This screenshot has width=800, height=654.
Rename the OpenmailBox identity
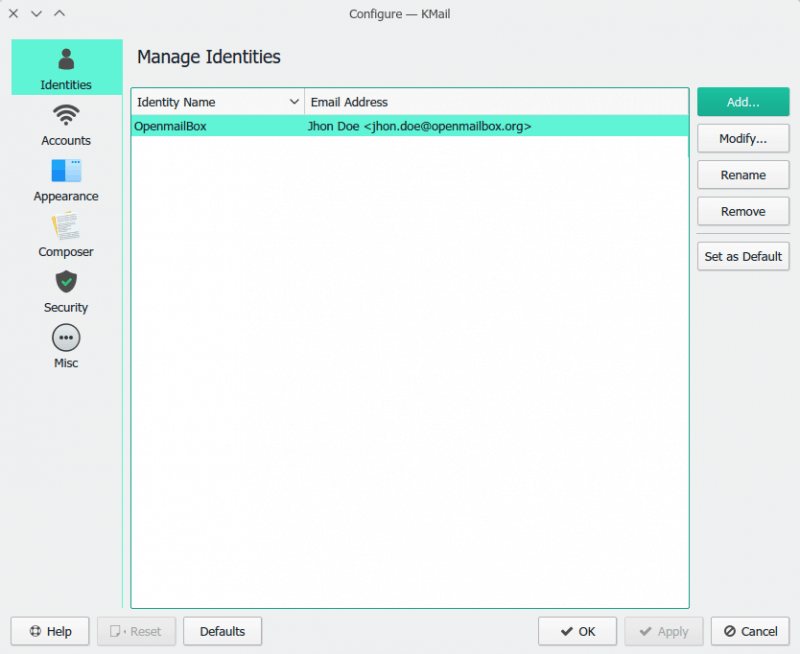743,174
